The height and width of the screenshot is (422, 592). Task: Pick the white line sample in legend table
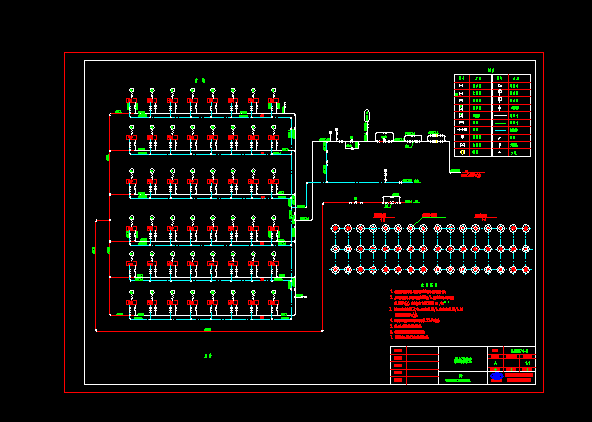coord(500,116)
